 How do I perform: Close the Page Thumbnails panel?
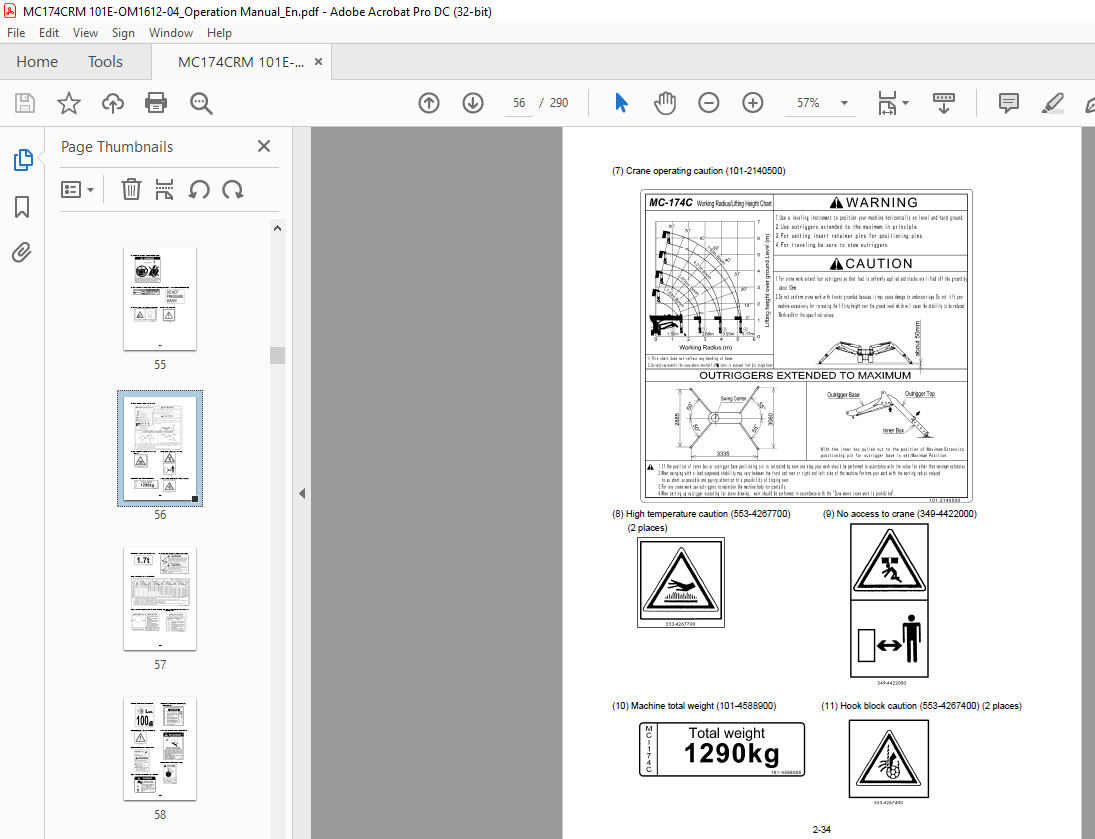(263, 146)
